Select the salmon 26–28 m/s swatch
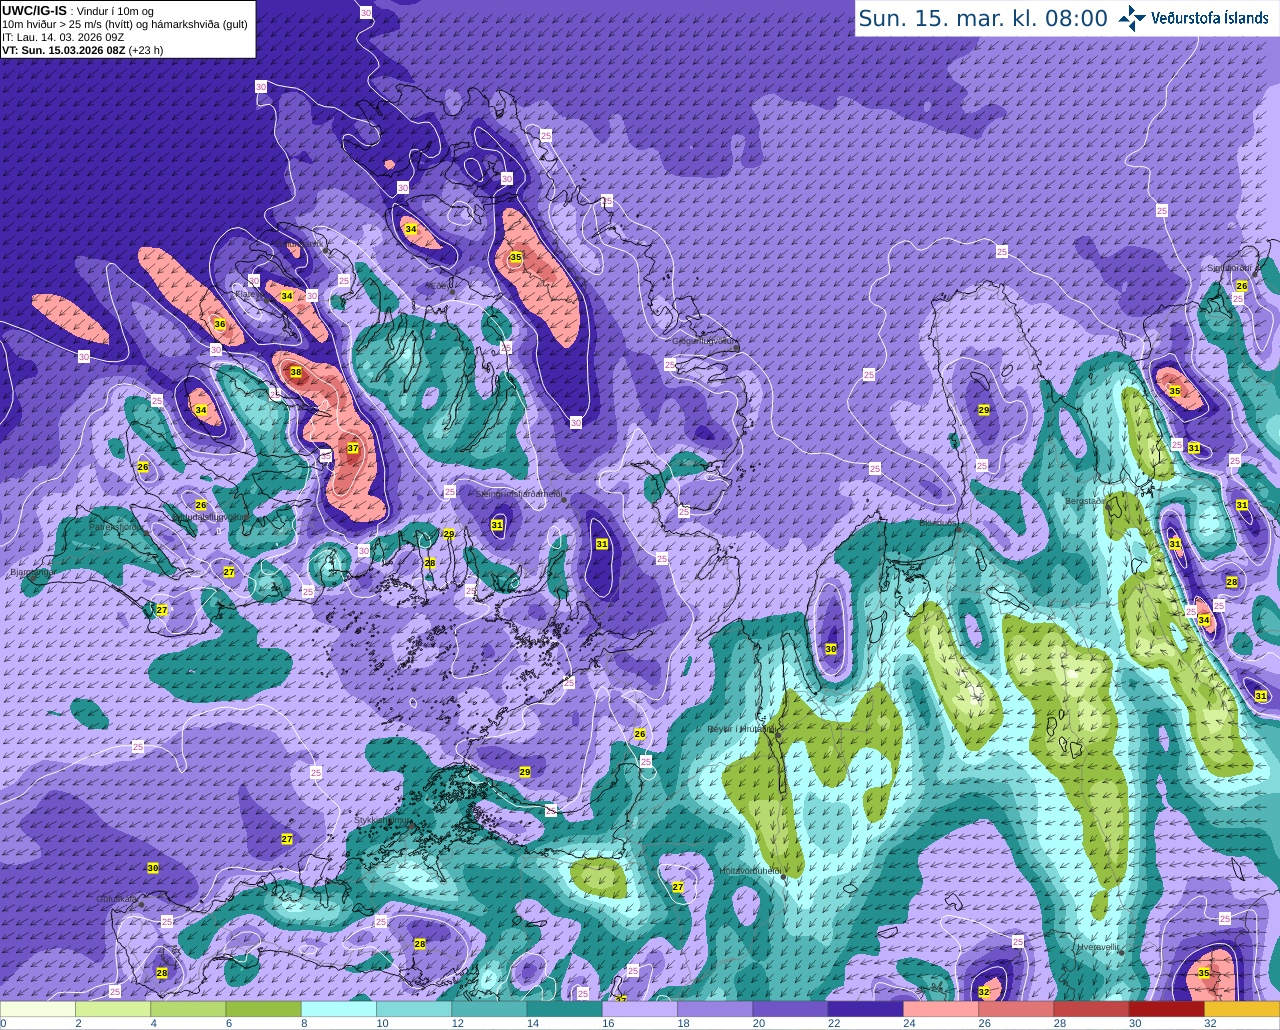Screen dimensions: 1280x1030 [1016, 1009]
